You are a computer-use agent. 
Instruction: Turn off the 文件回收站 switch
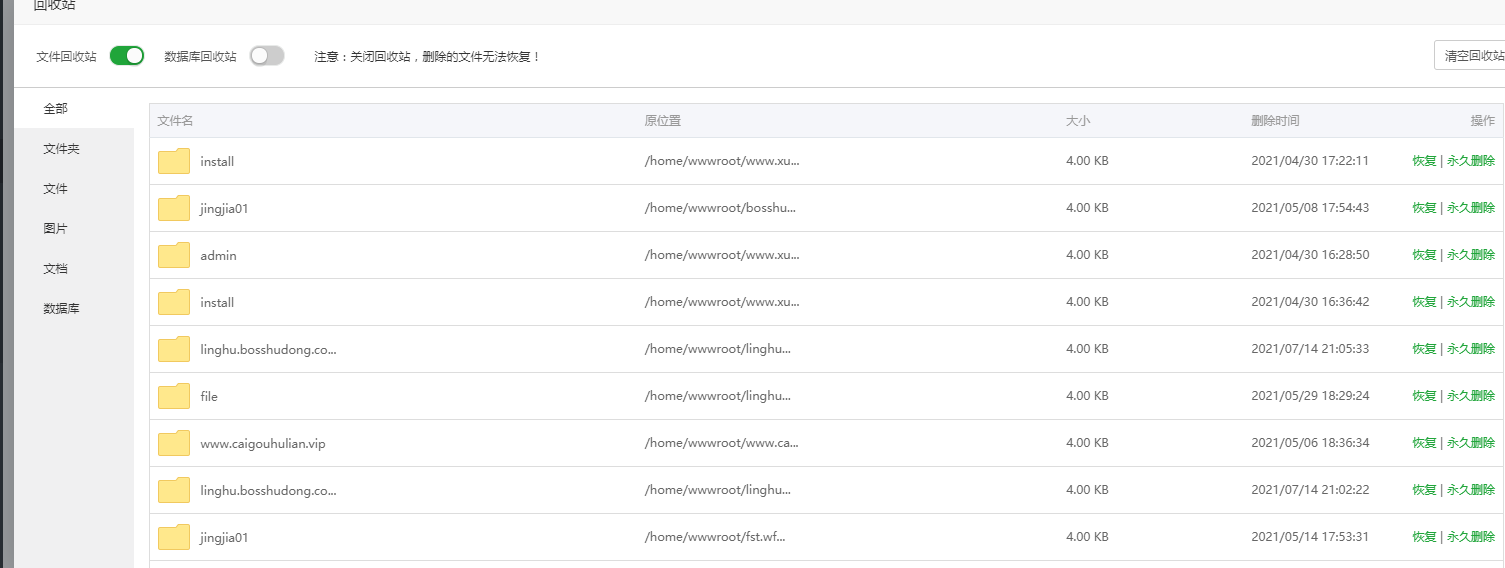point(127,56)
